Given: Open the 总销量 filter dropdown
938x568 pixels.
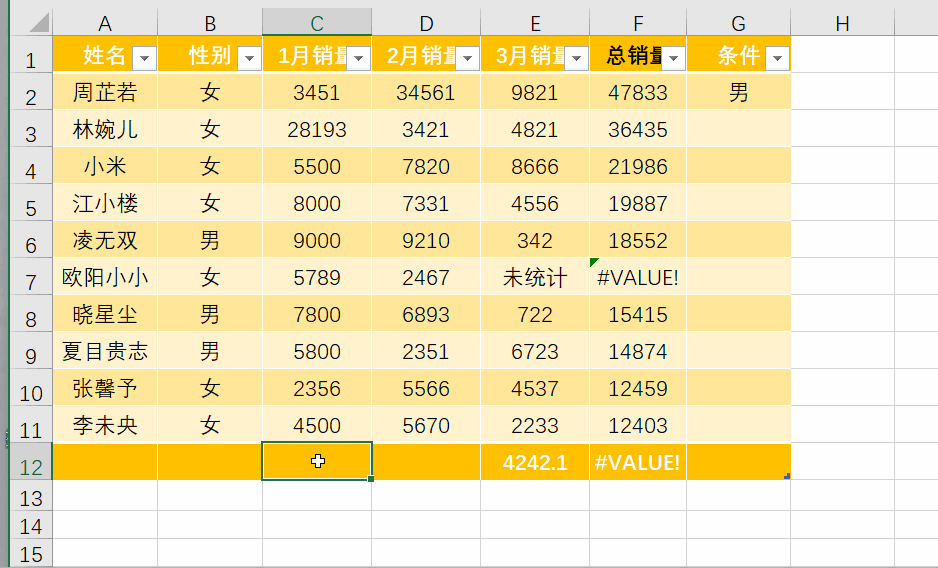Looking at the screenshot, I should point(674,58).
